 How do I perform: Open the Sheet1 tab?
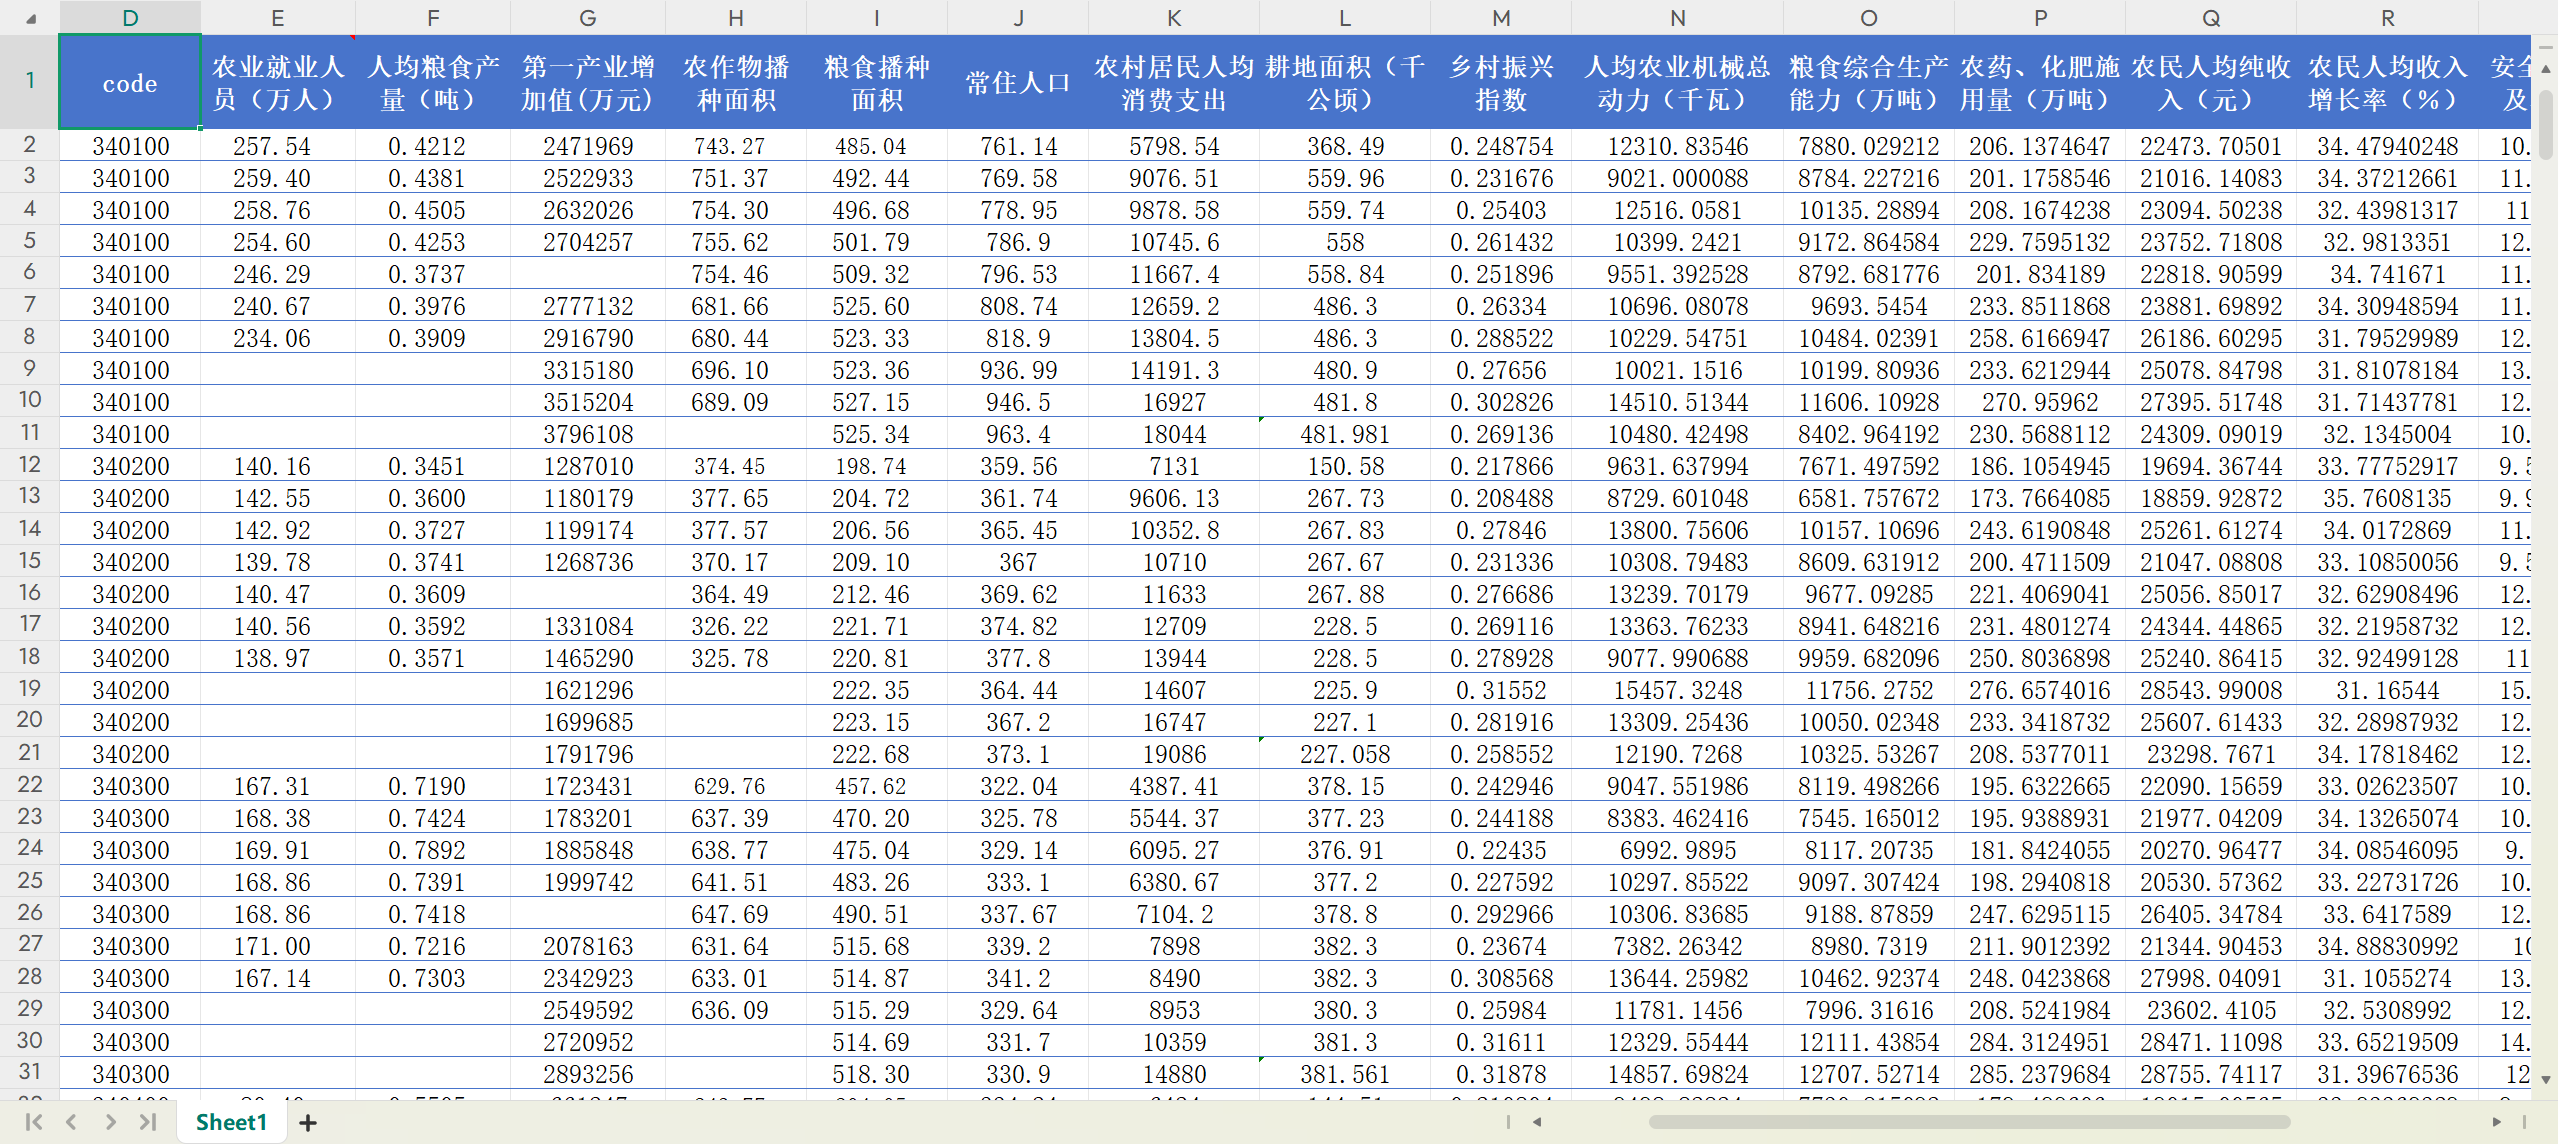(231, 1122)
